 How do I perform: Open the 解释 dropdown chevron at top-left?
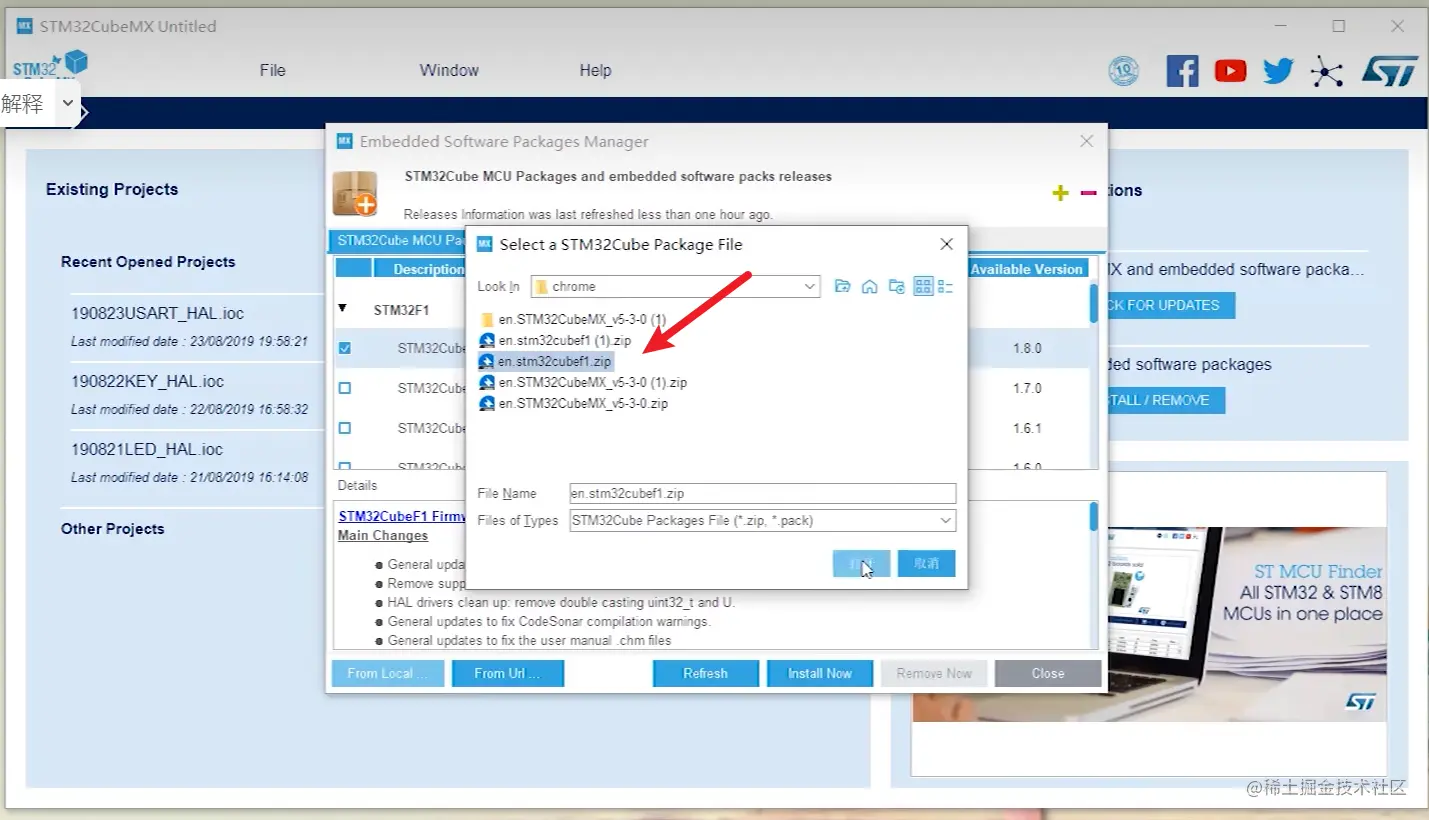[67, 103]
